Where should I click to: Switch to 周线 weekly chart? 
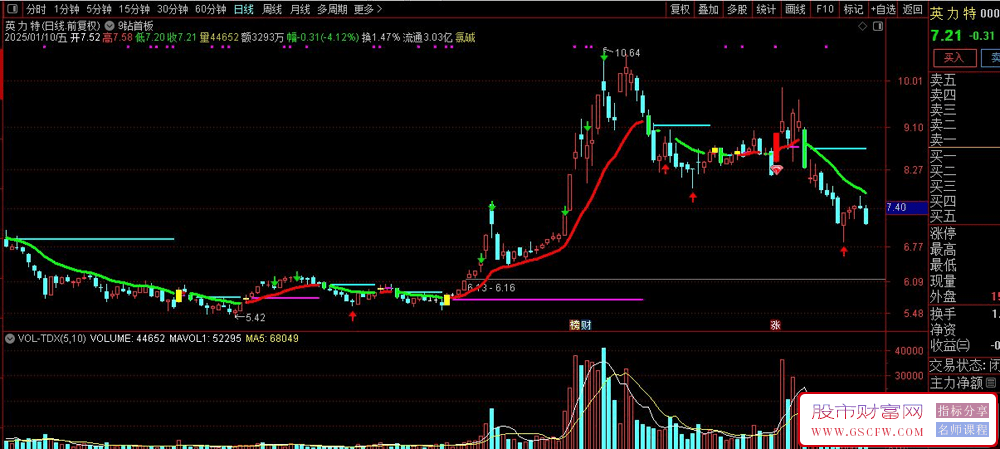(x=272, y=10)
